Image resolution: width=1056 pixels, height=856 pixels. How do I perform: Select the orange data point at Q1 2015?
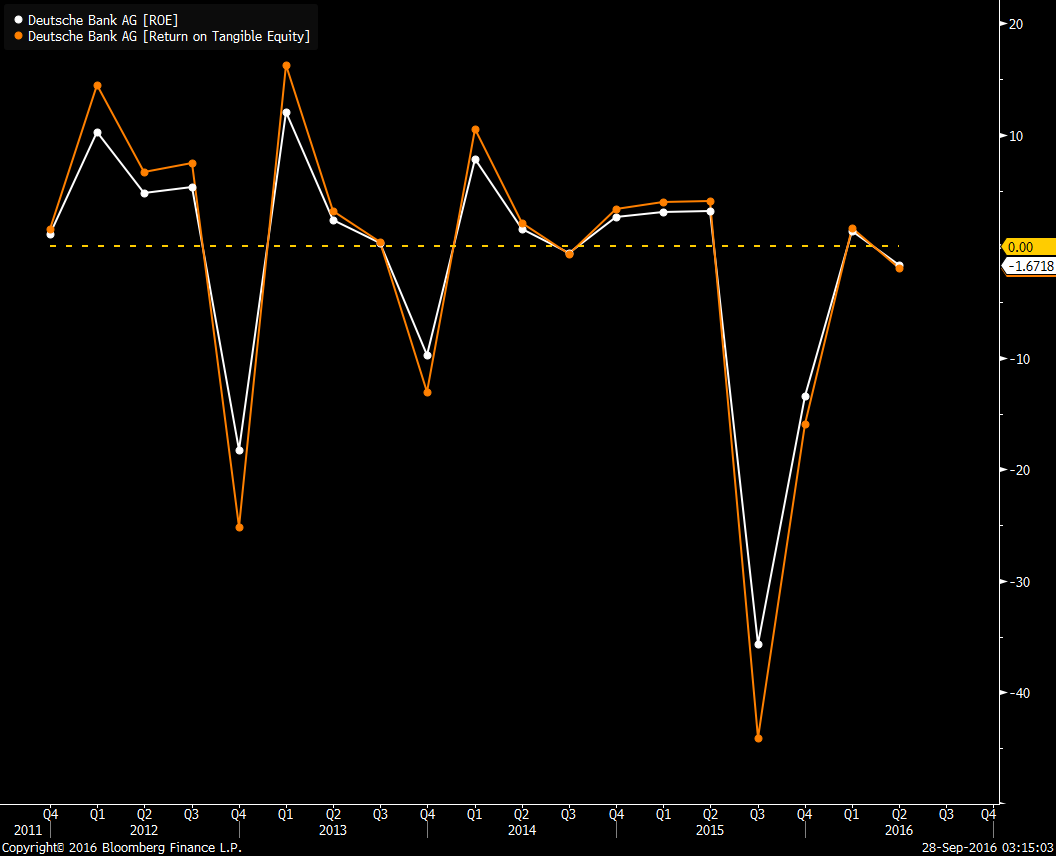pos(663,203)
